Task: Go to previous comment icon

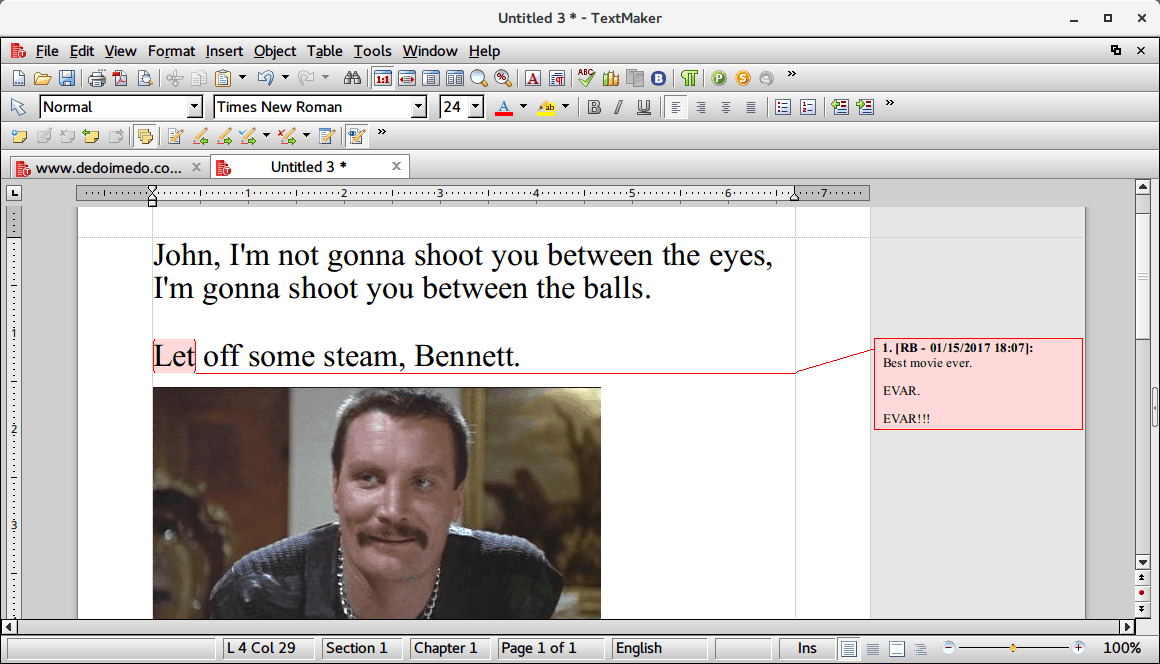Action: (x=91, y=136)
